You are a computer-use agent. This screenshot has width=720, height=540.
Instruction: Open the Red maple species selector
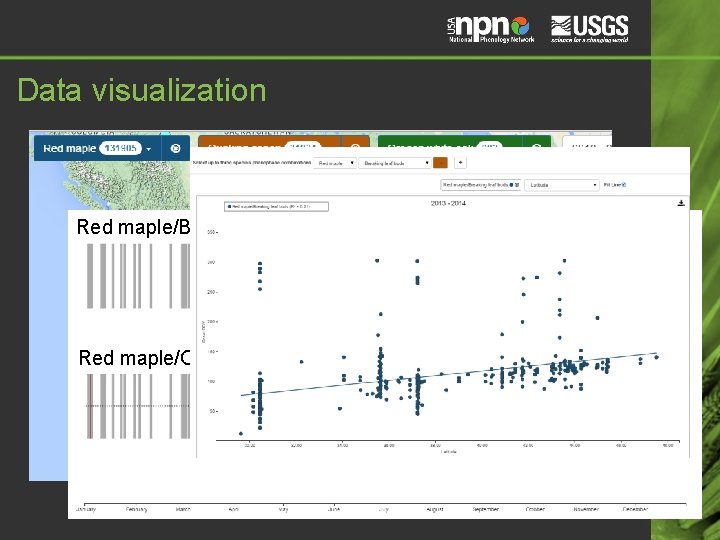(x=335, y=163)
